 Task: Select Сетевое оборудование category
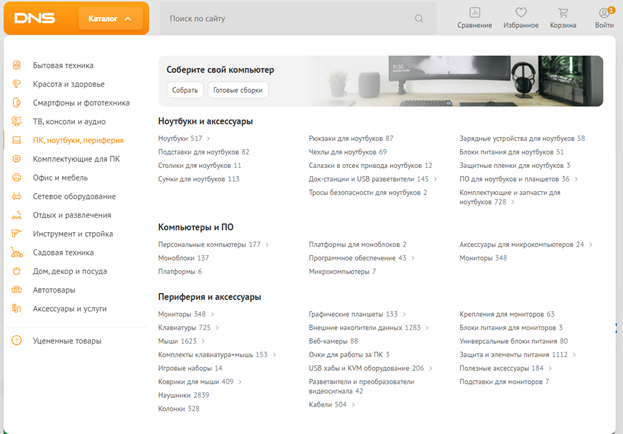(x=74, y=196)
